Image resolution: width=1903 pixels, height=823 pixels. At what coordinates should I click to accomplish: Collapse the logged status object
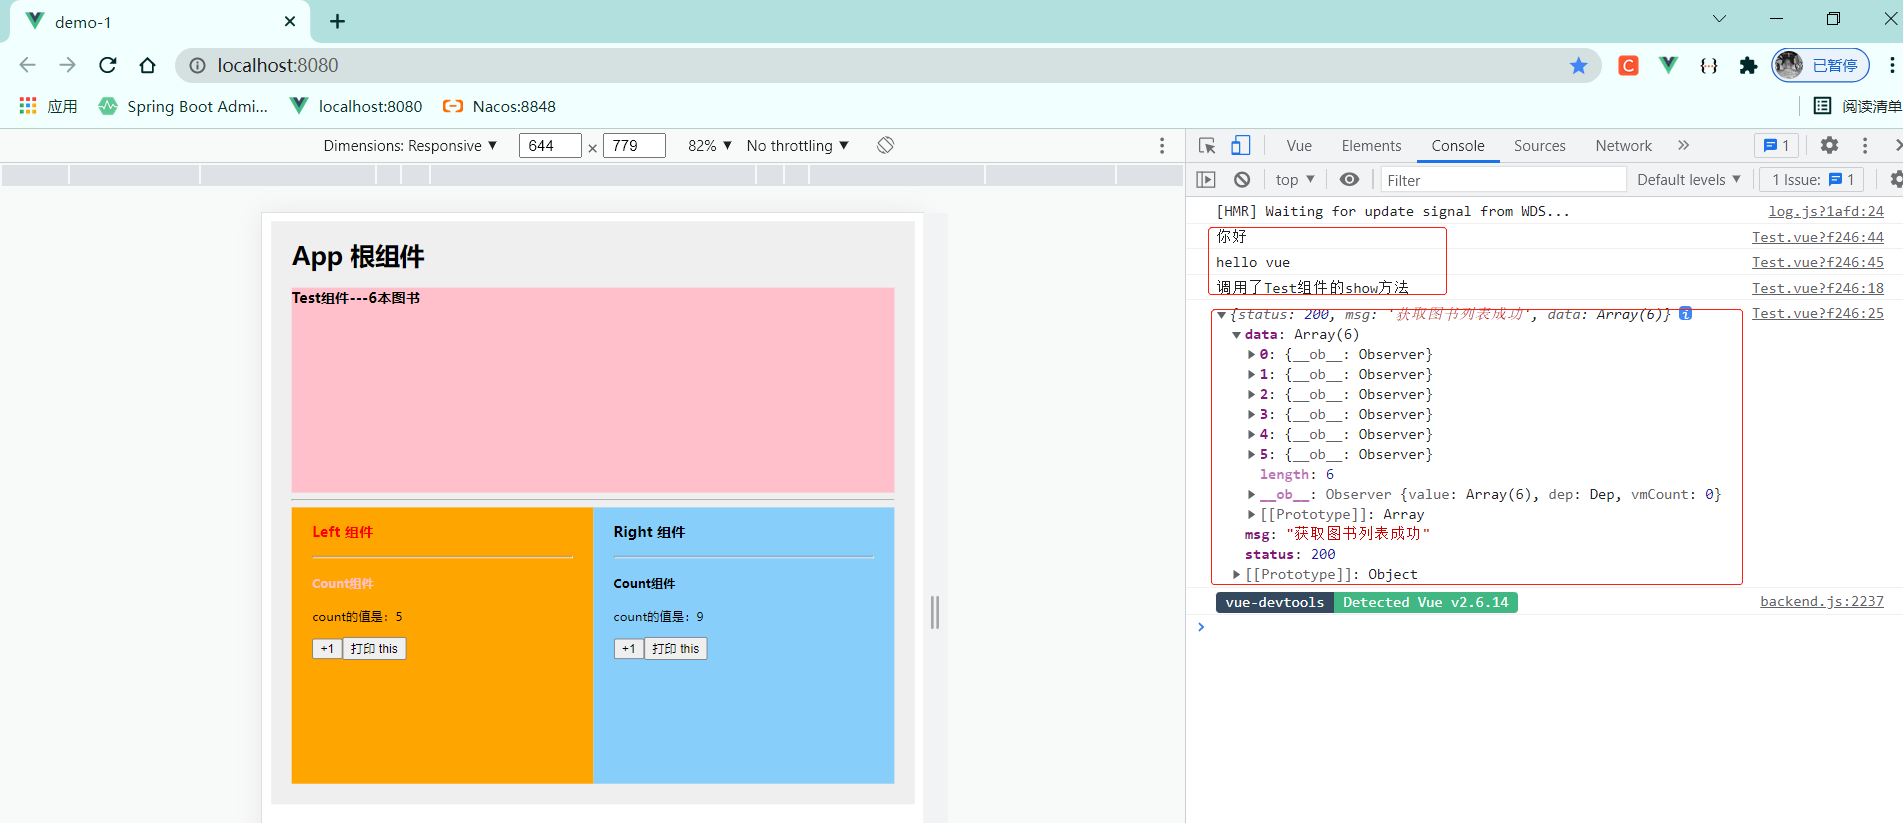point(1221,315)
